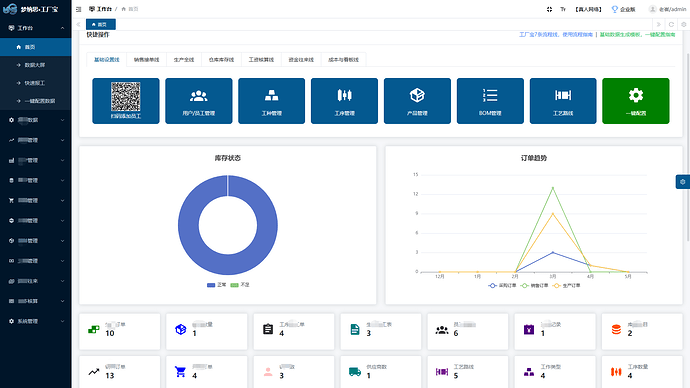
Task: Open 数据大屏 in the sidebar
Action: (36, 65)
